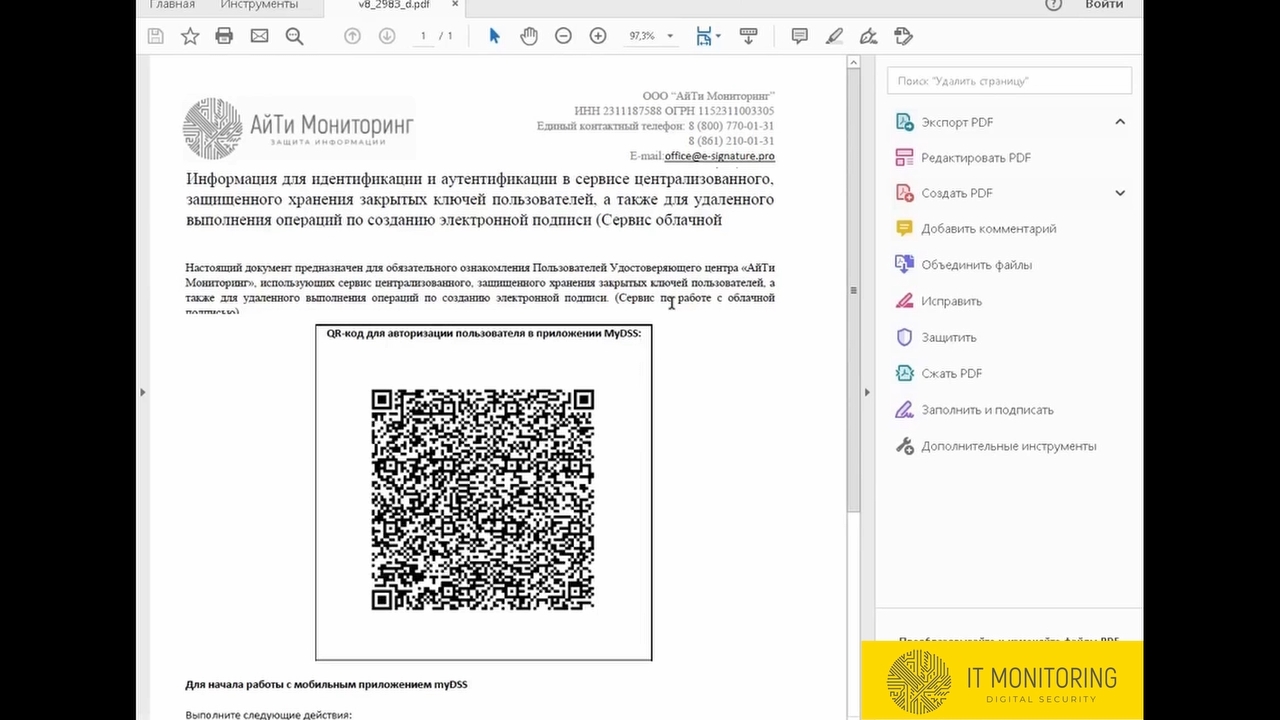Click the document vertical scrollbar thumb
Screen dimensions: 1280x720
point(853,290)
